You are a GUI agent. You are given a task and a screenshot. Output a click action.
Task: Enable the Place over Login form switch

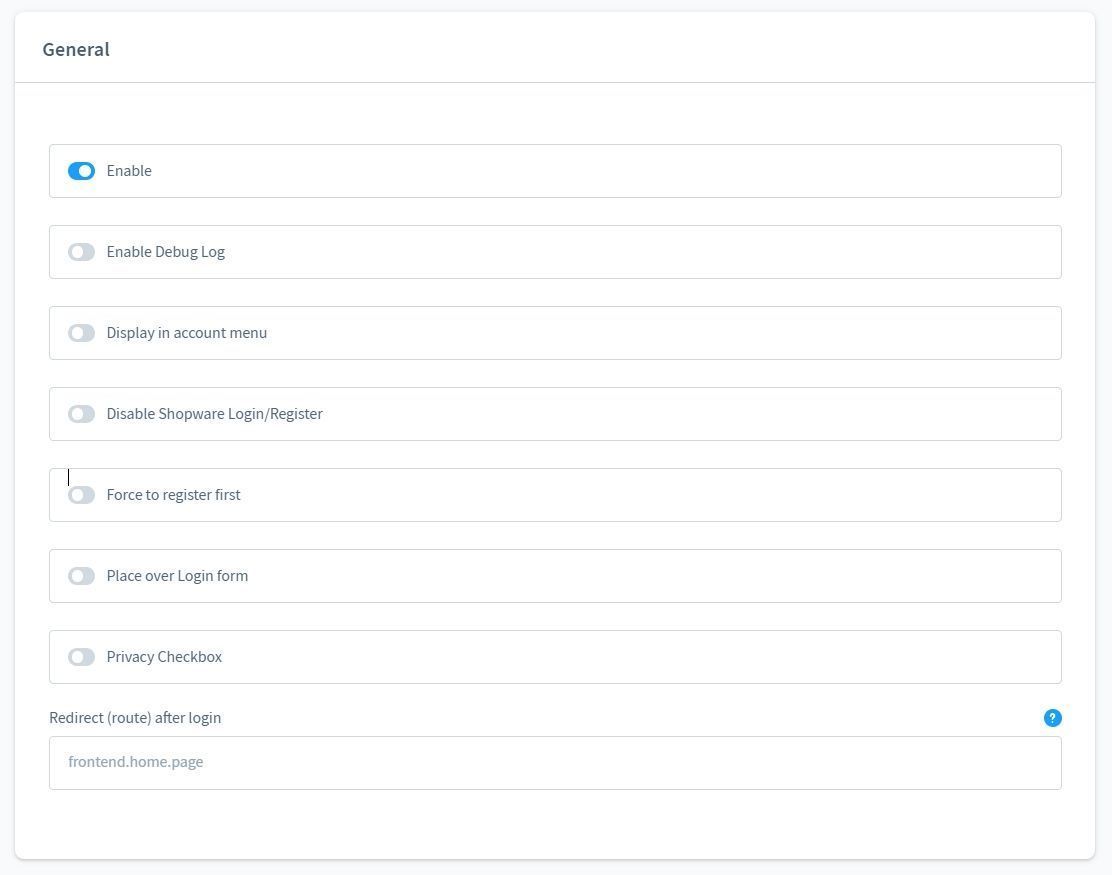coord(81,576)
